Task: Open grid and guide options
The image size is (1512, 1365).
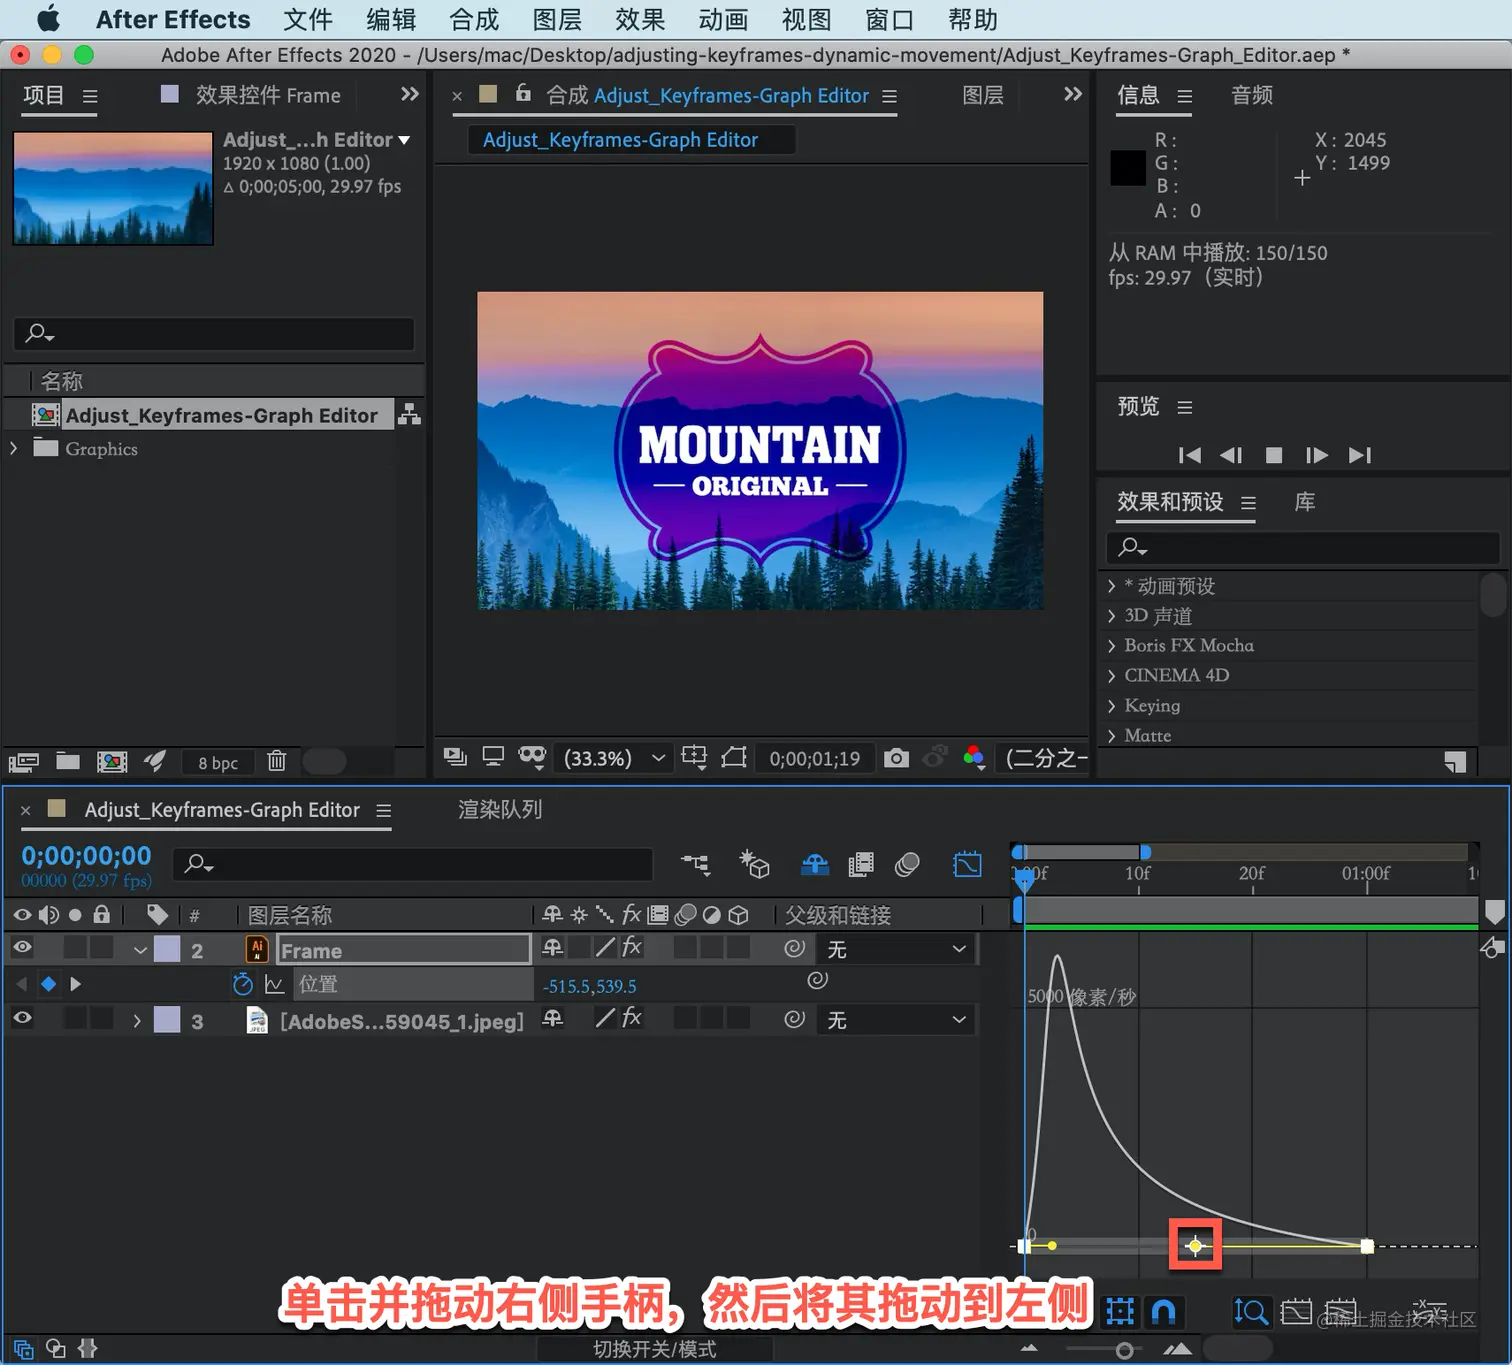Action: click(694, 757)
